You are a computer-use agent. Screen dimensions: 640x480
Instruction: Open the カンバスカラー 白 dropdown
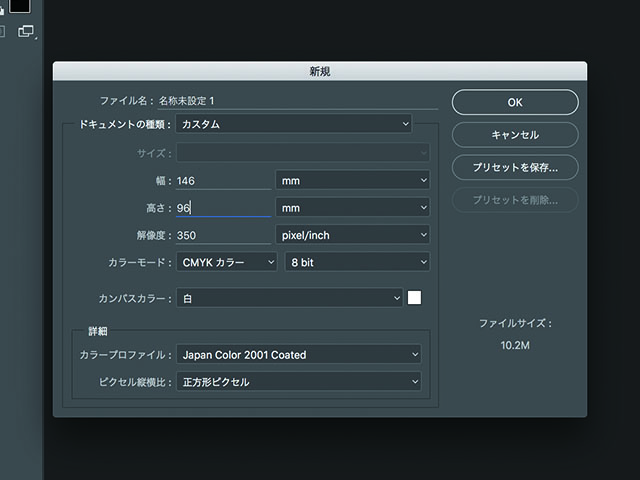[x=290, y=298]
